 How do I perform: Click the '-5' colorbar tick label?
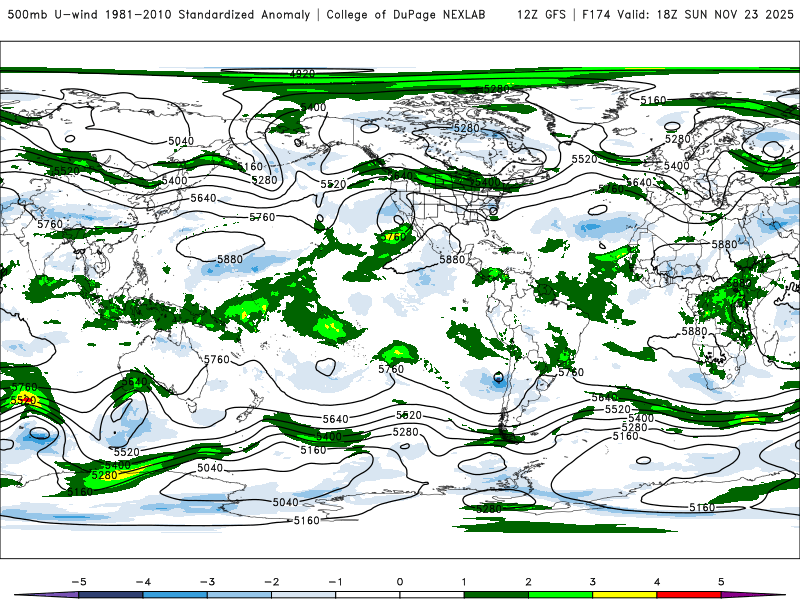tap(79, 582)
